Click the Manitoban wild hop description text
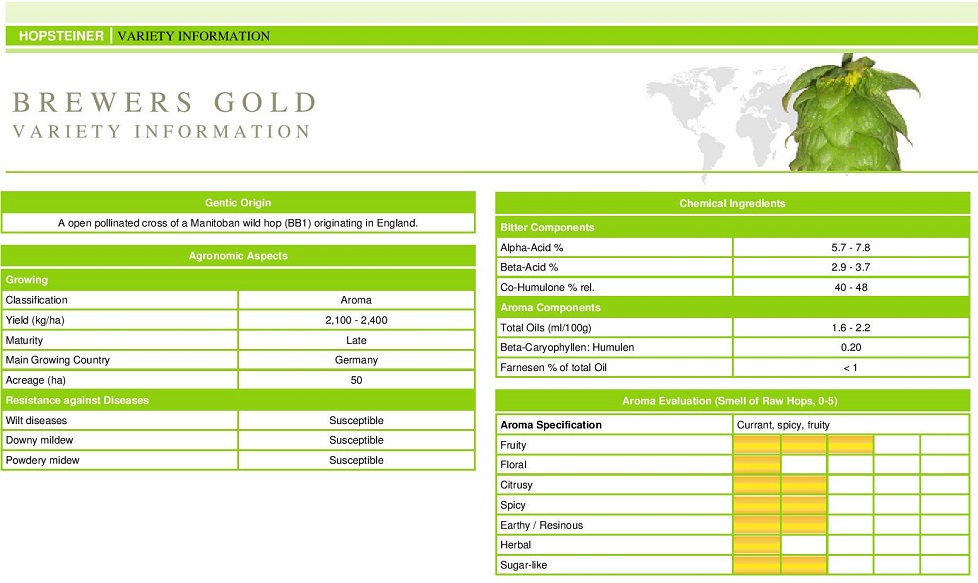 coord(238,223)
